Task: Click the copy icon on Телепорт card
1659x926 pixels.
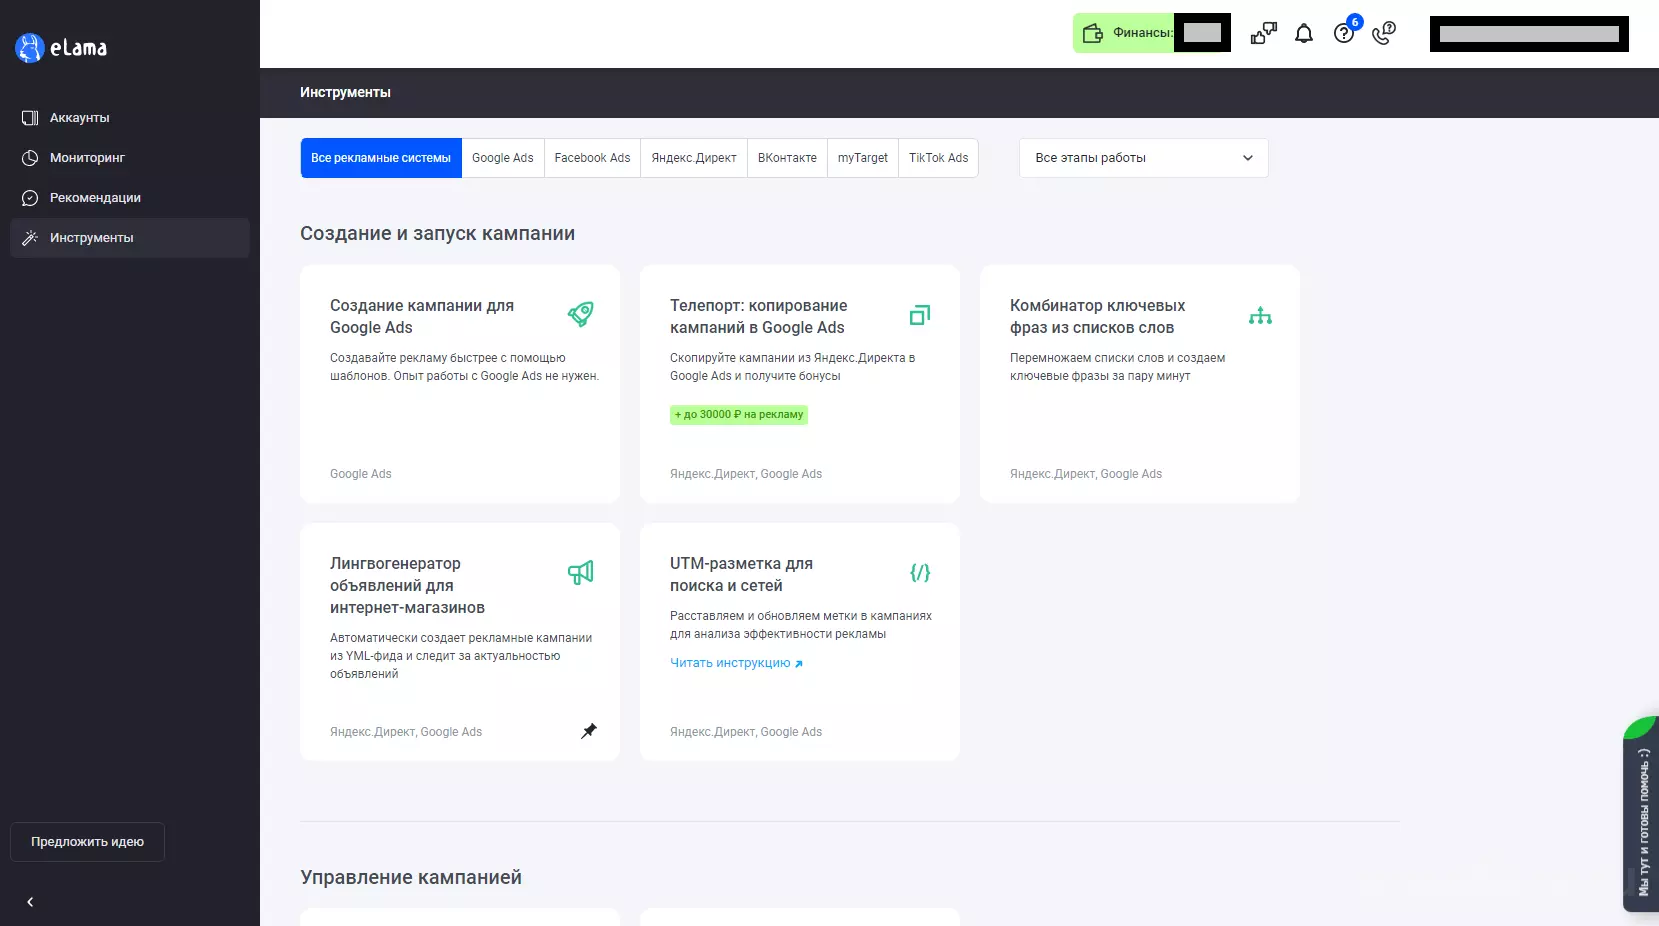Action: pos(920,315)
